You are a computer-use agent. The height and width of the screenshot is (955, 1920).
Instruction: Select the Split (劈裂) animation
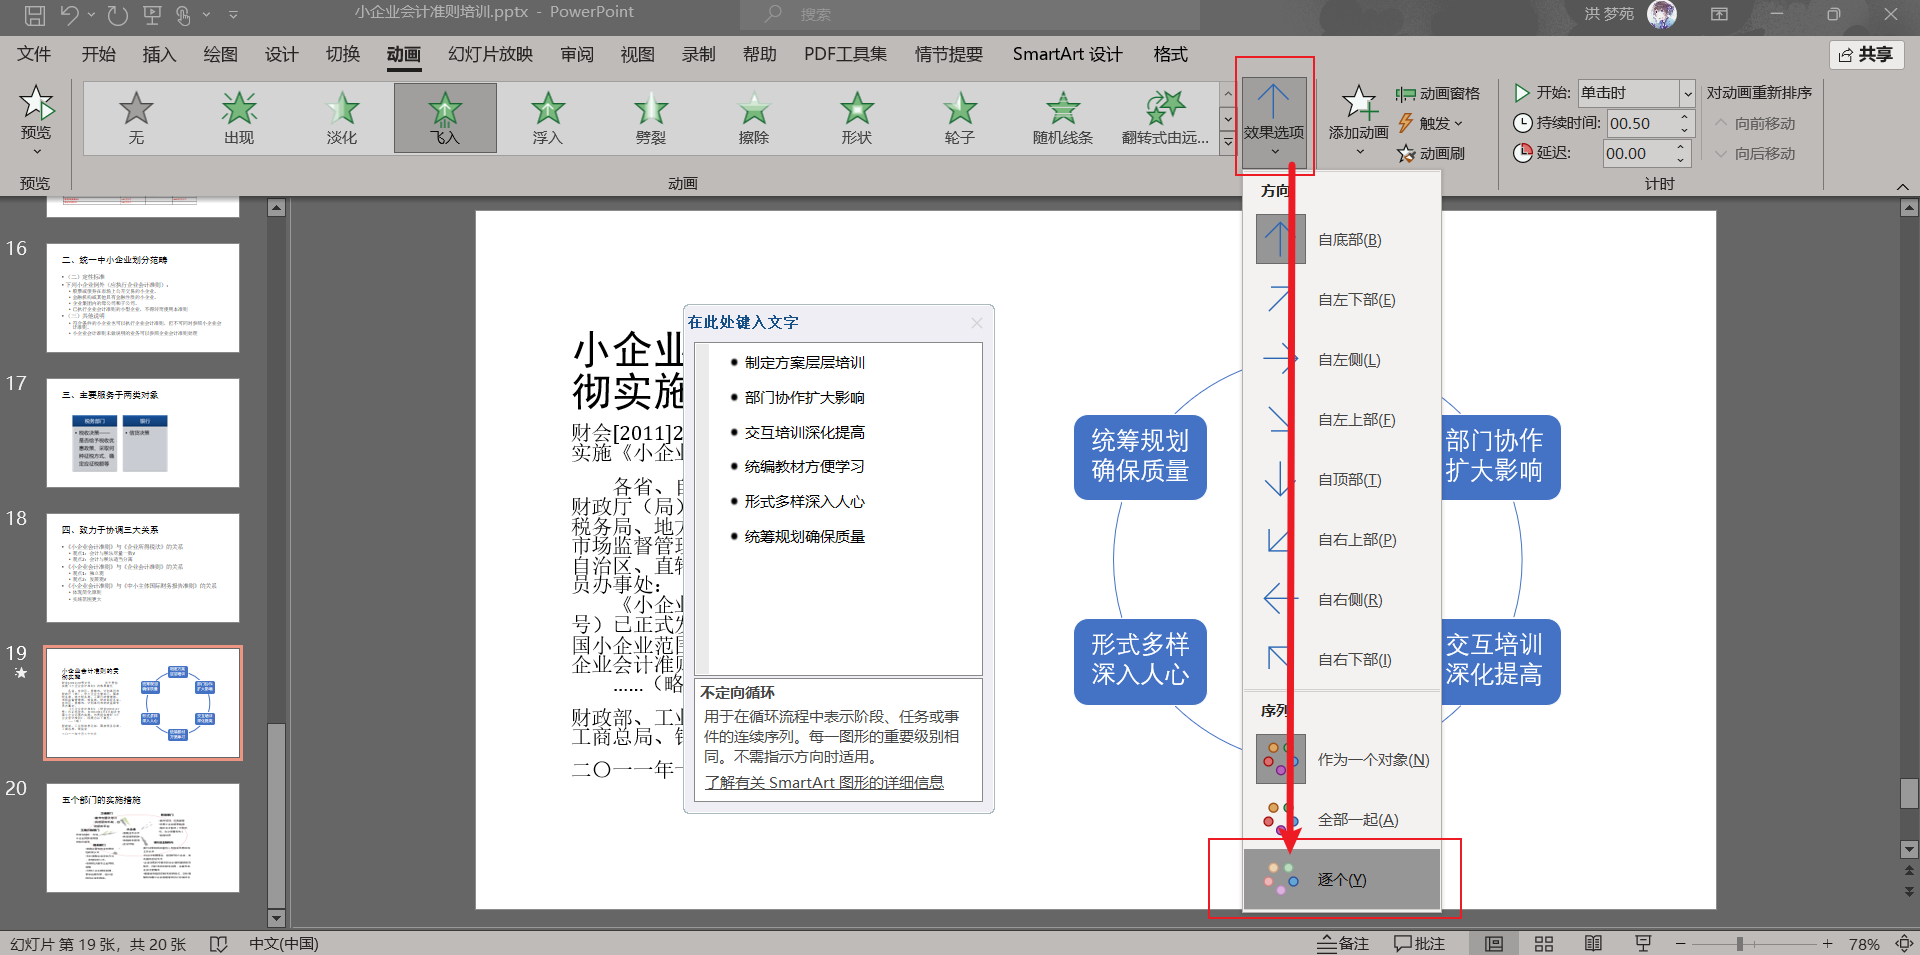tap(651, 118)
